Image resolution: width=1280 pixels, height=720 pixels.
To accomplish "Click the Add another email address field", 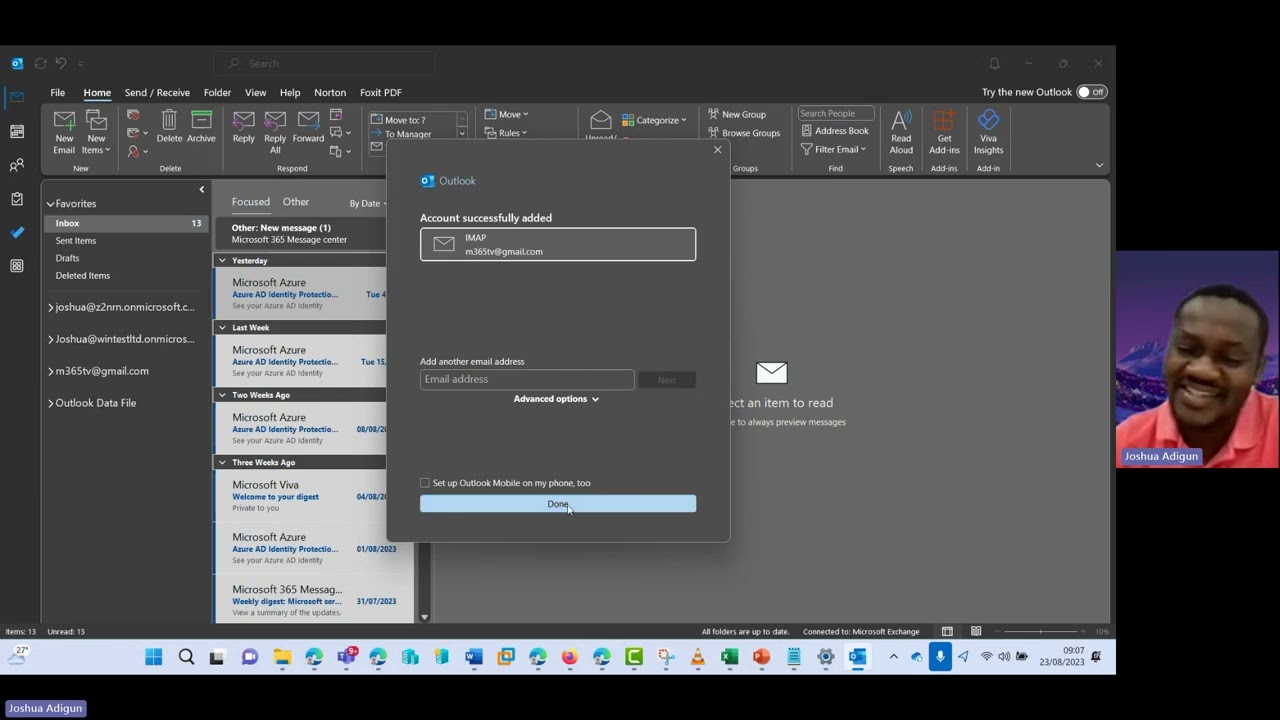I will [527, 380].
